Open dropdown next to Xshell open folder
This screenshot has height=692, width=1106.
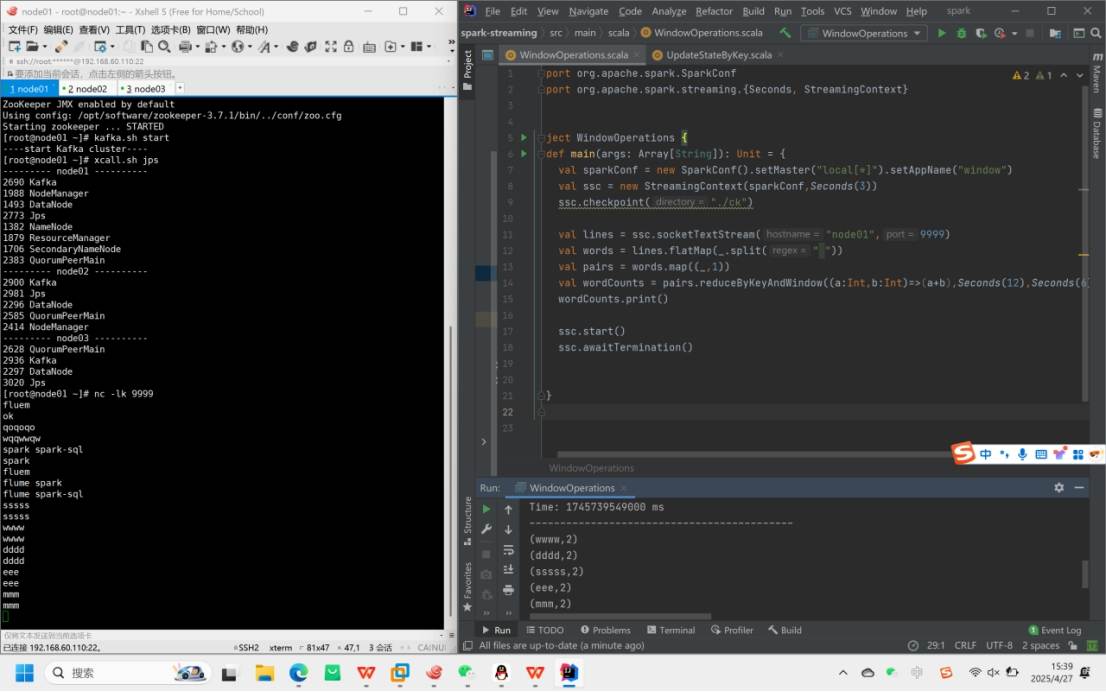click(x=44, y=47)
